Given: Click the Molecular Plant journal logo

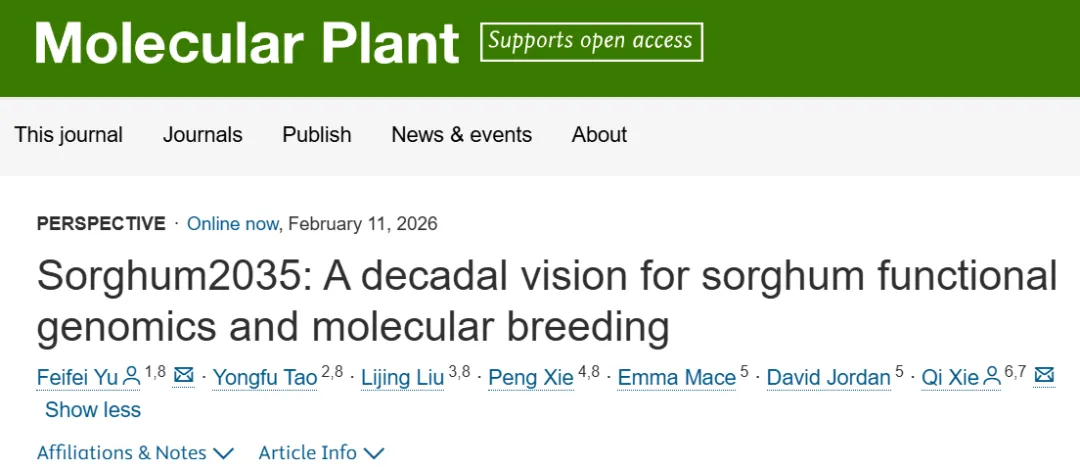Looking at the screenshot, I should pos(247,44).
